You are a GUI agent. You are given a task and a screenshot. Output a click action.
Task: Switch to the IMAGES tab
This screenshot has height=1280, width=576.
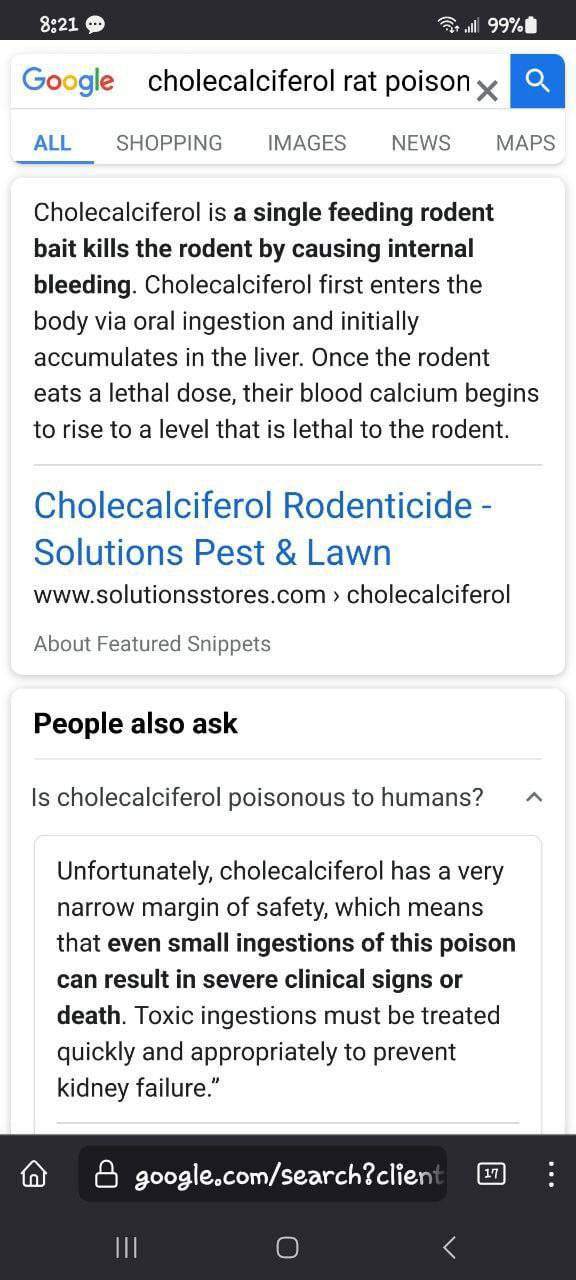click(307, 143)
